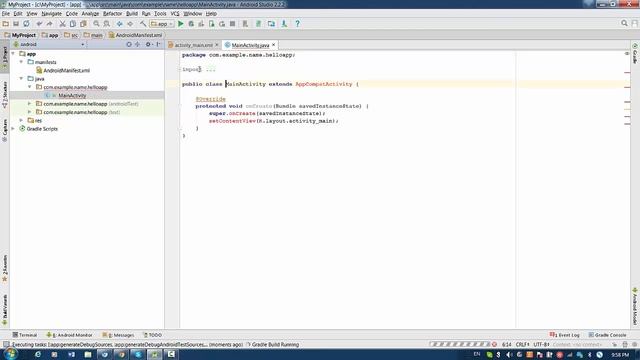Open the Favorites side panel tab
The width and height of the screenshot is (640, 360).
point(5,268)
